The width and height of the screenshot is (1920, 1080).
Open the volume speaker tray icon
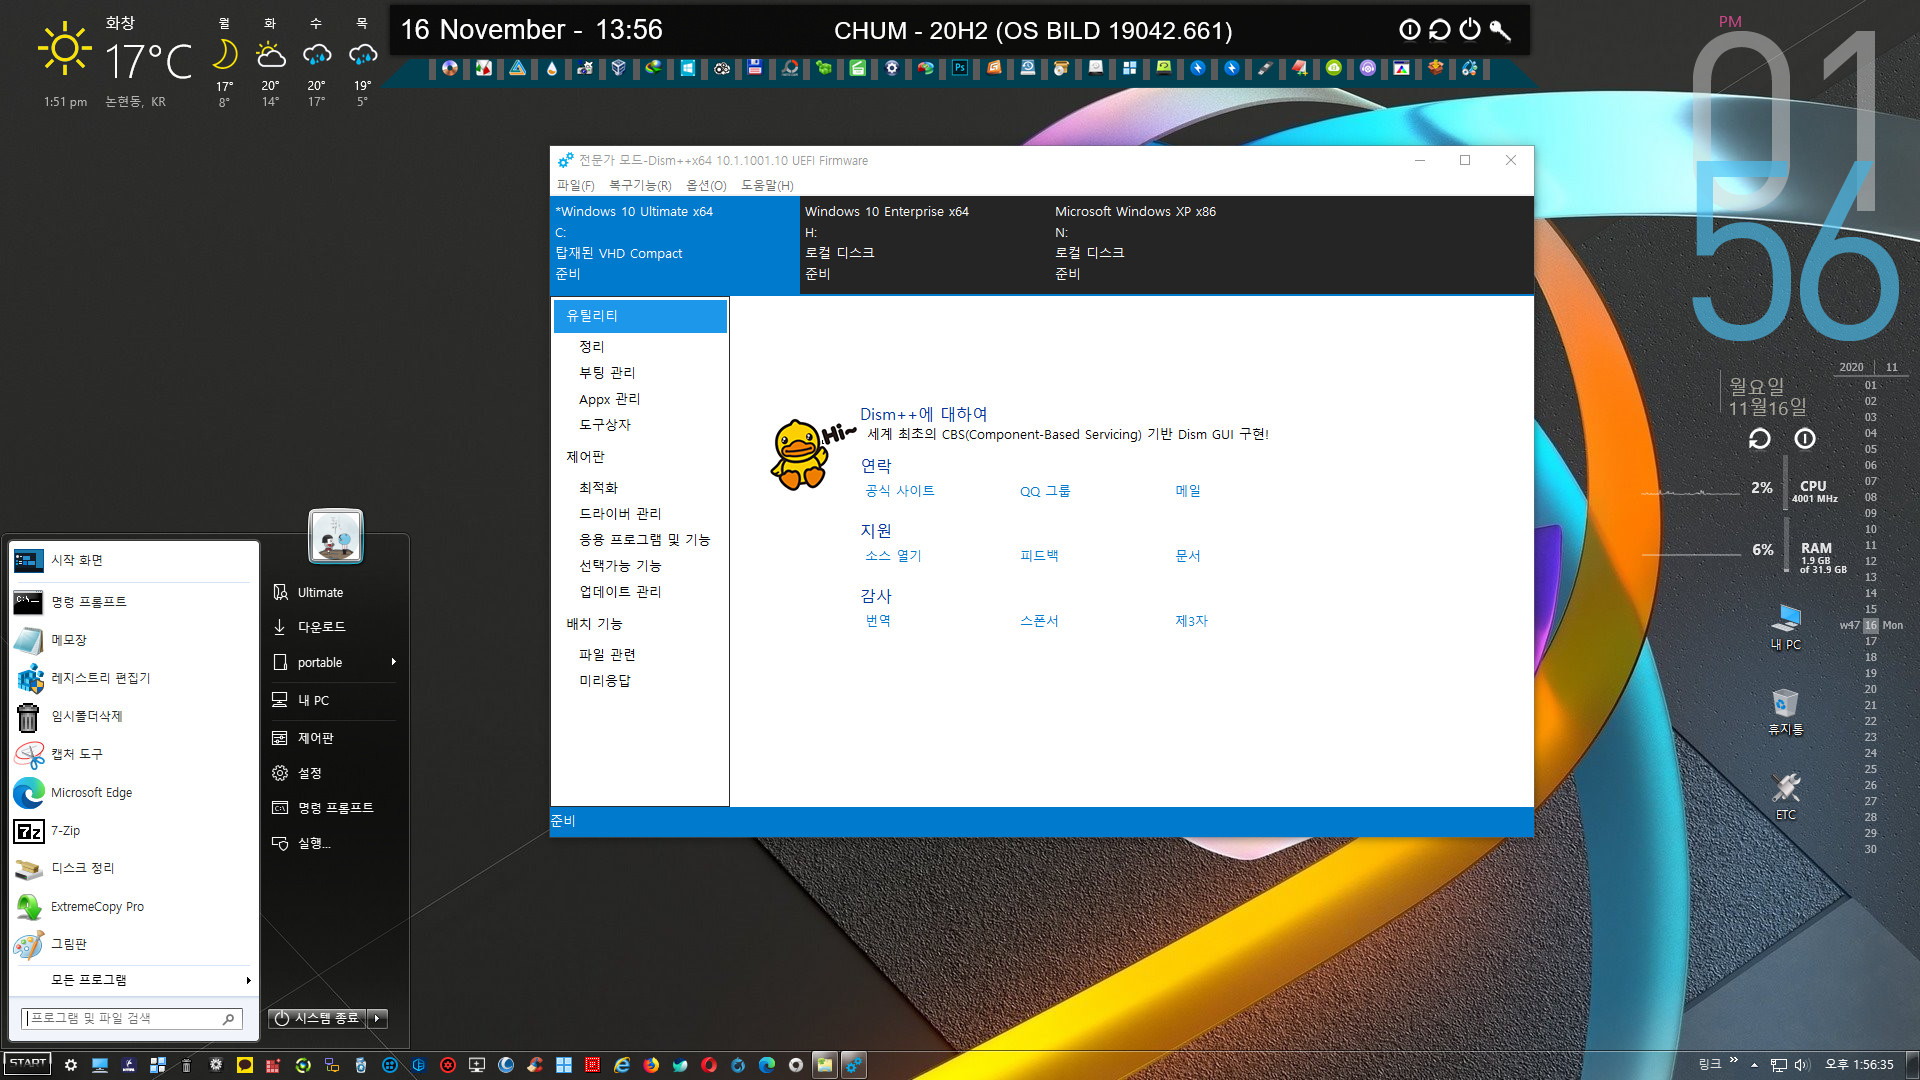click(x=1802, y=1065)
